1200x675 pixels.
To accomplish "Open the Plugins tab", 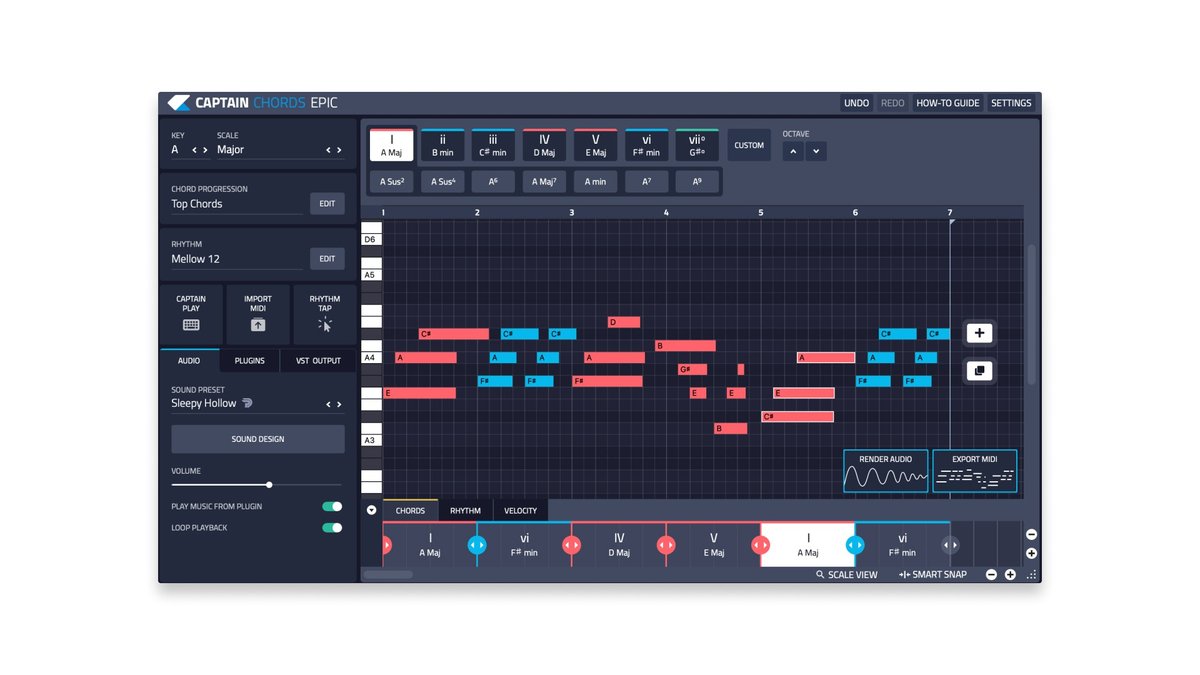I will pyautogui.click(x=249, y=361).
